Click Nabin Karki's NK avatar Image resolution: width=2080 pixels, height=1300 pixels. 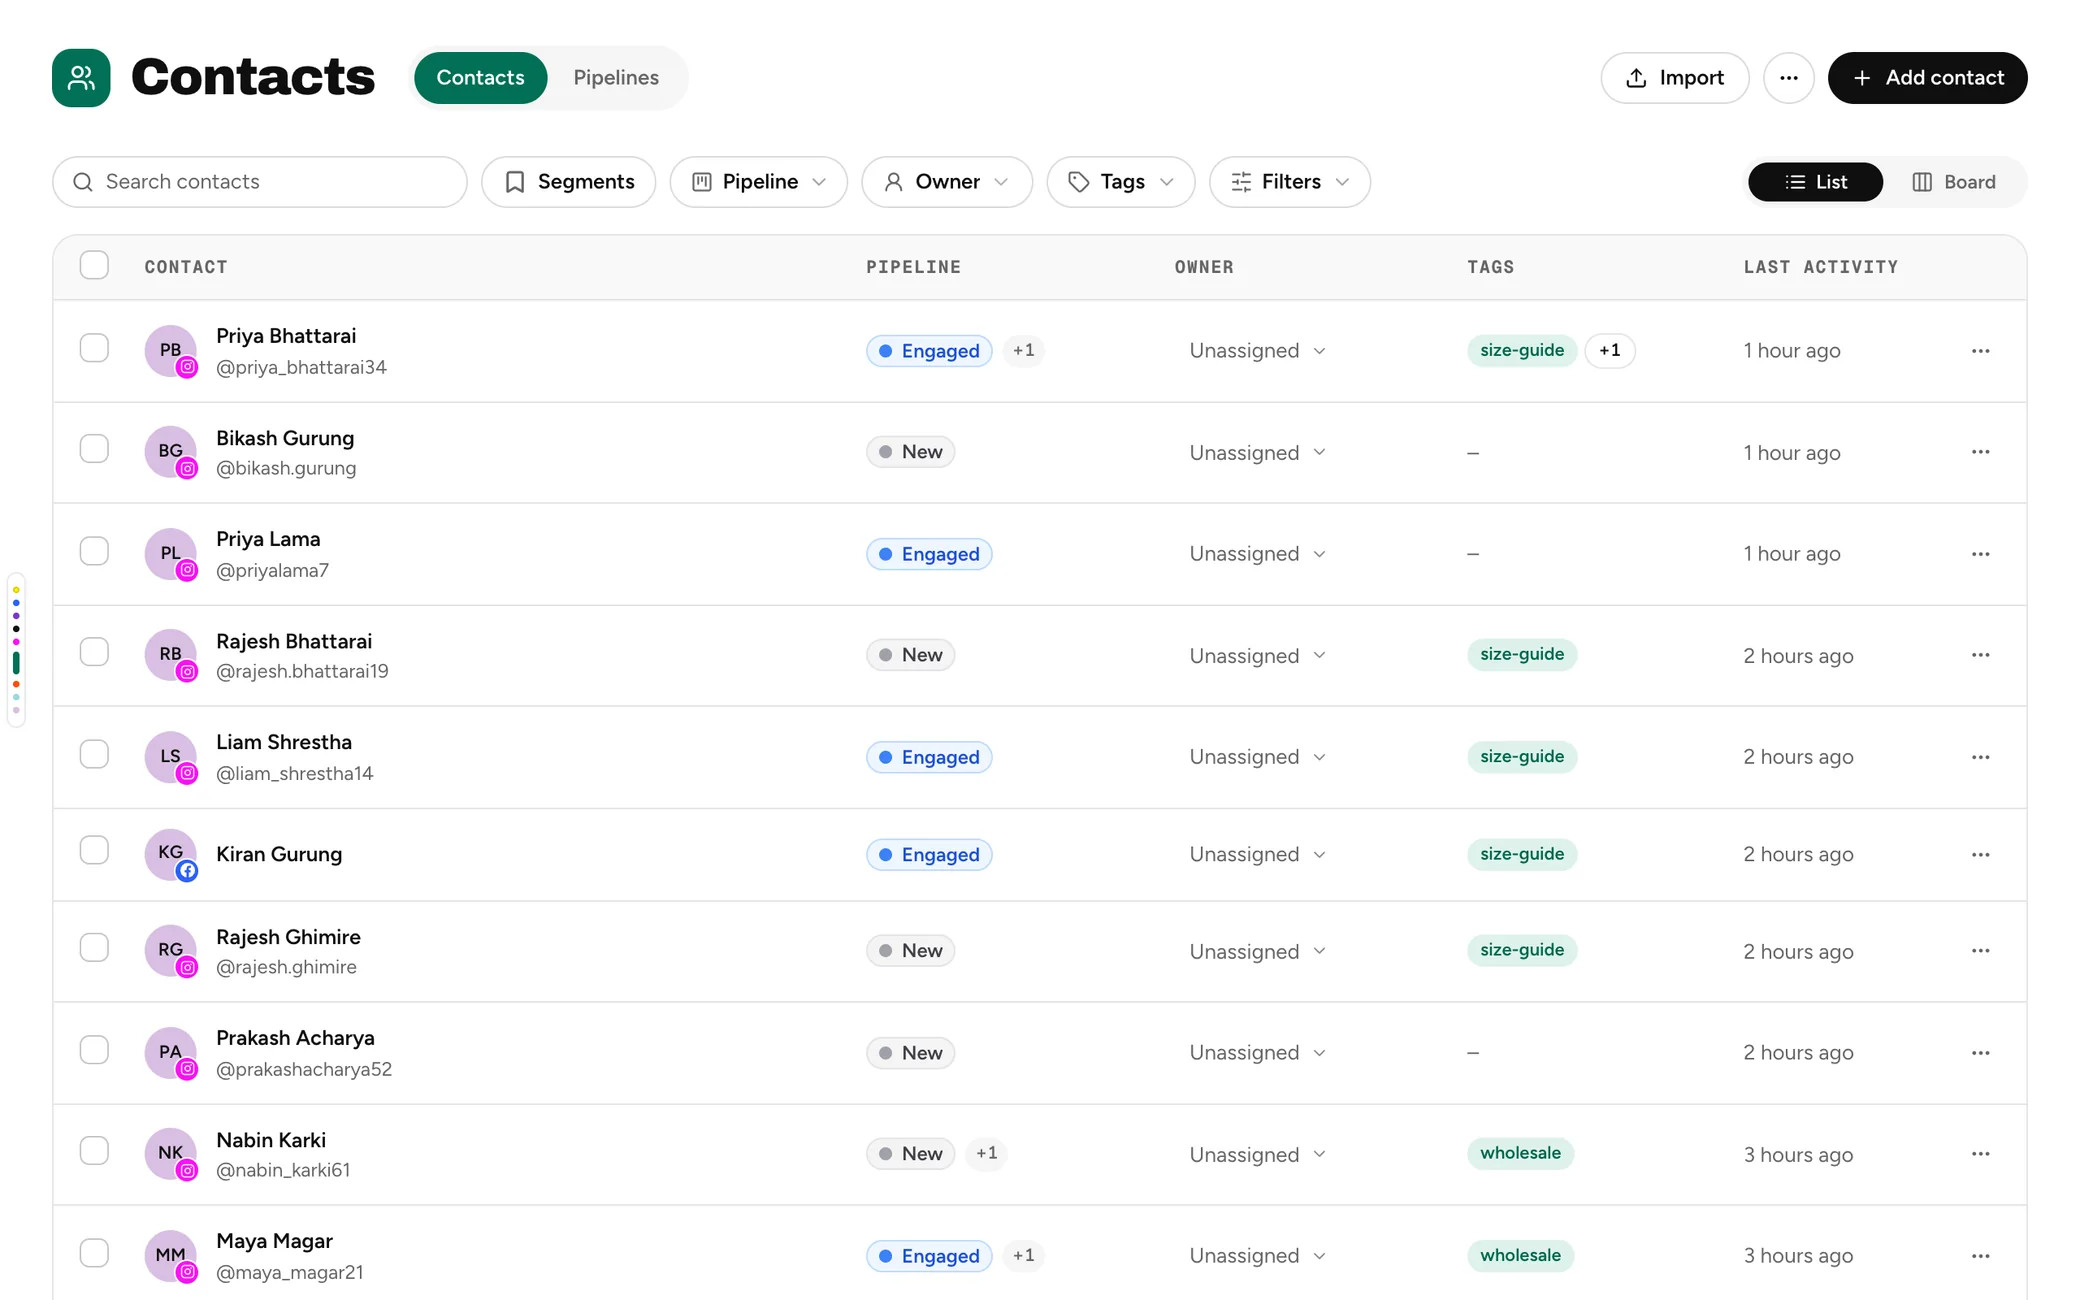[x=171, y=1154]
